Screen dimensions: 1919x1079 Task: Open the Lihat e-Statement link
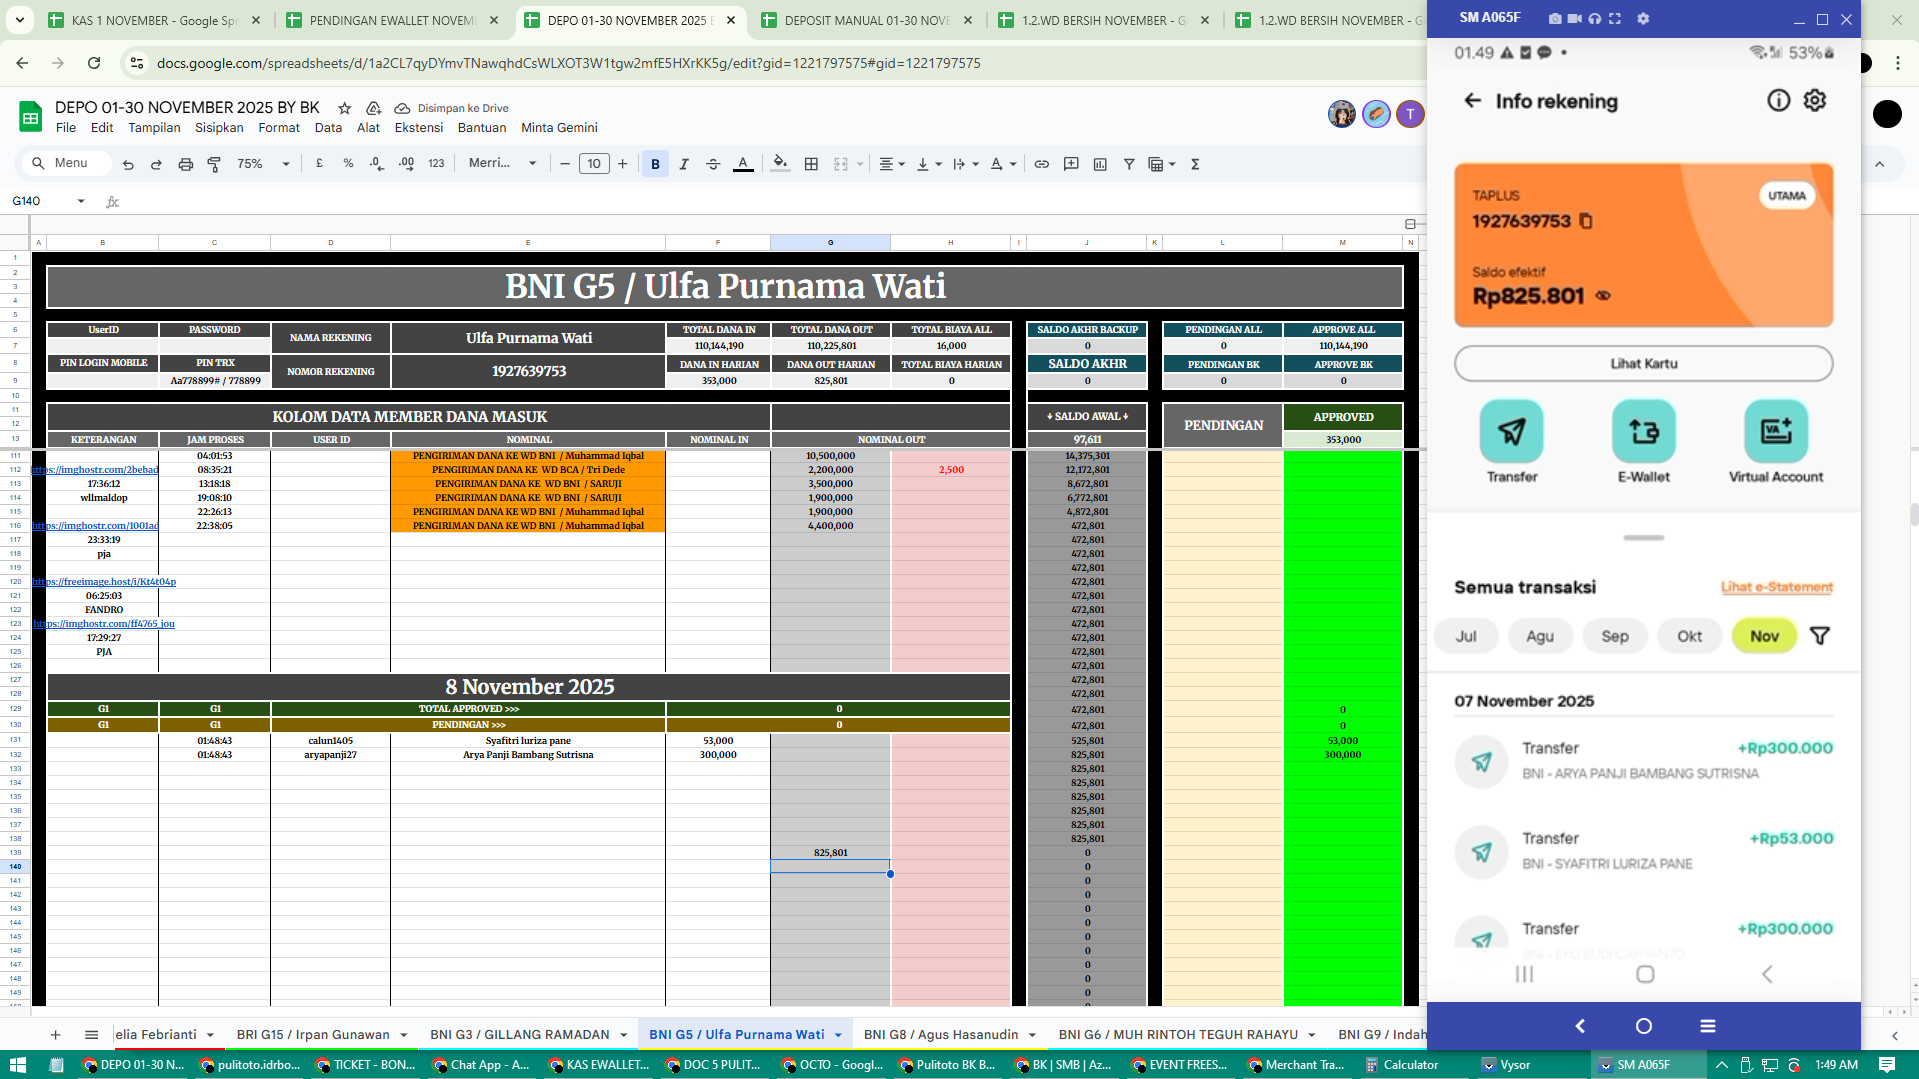point(1776,588)
